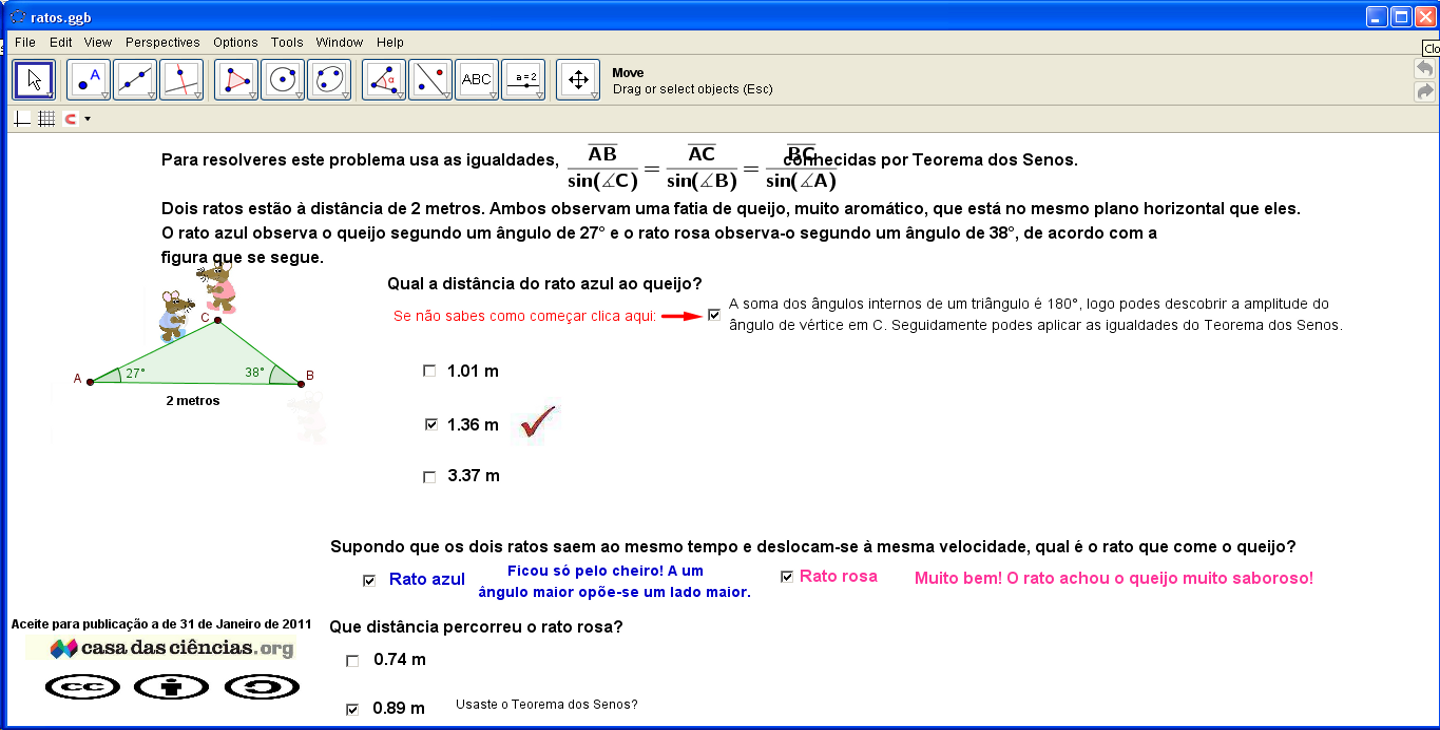
Task: Select the Ellipse tool
Action: click(x=329, y=80)
